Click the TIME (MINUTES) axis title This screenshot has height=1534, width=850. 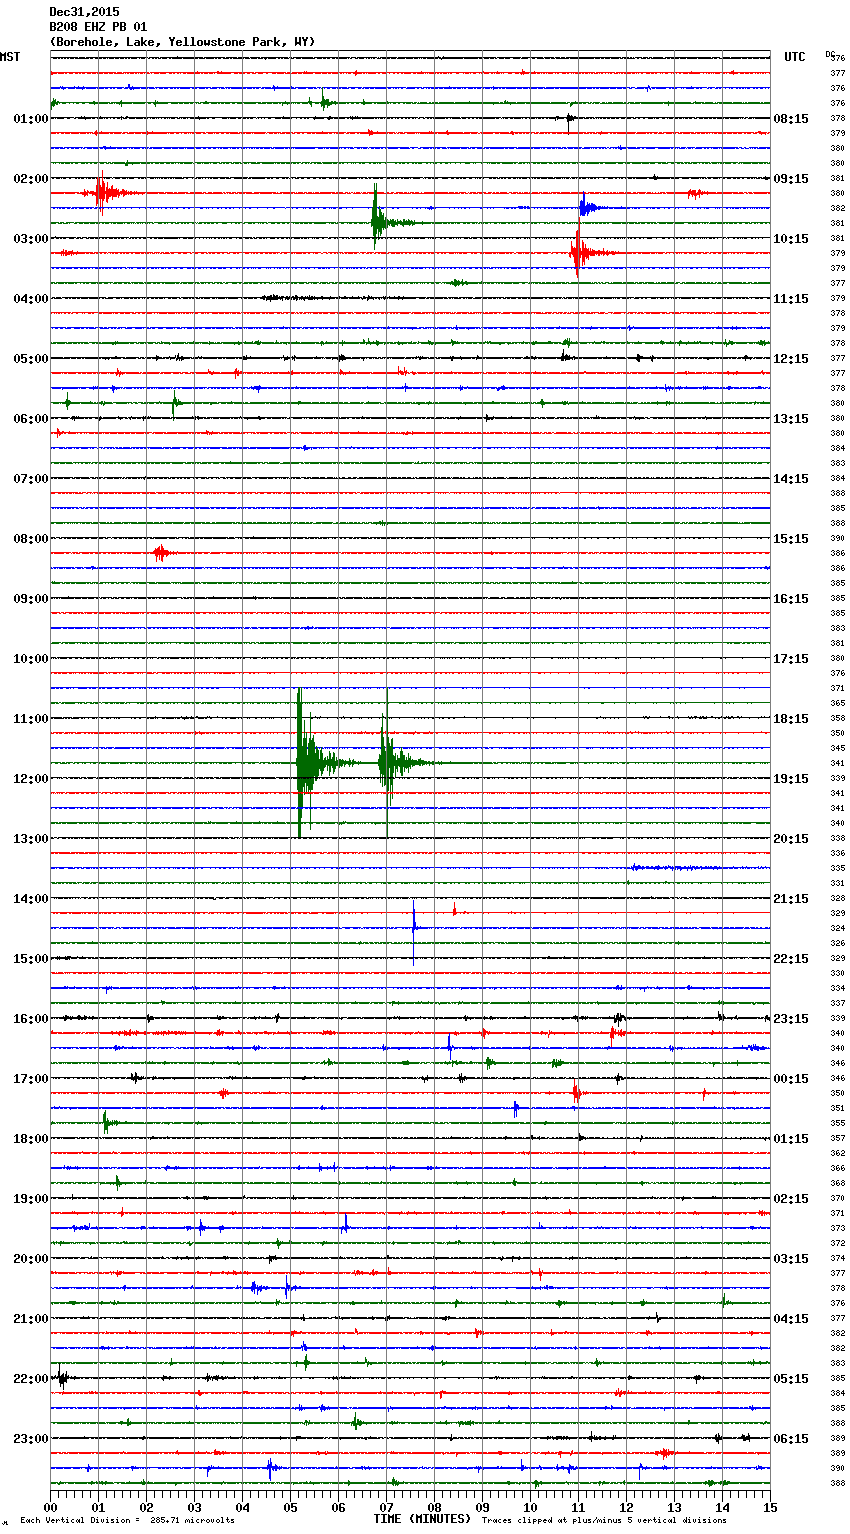422,1519
